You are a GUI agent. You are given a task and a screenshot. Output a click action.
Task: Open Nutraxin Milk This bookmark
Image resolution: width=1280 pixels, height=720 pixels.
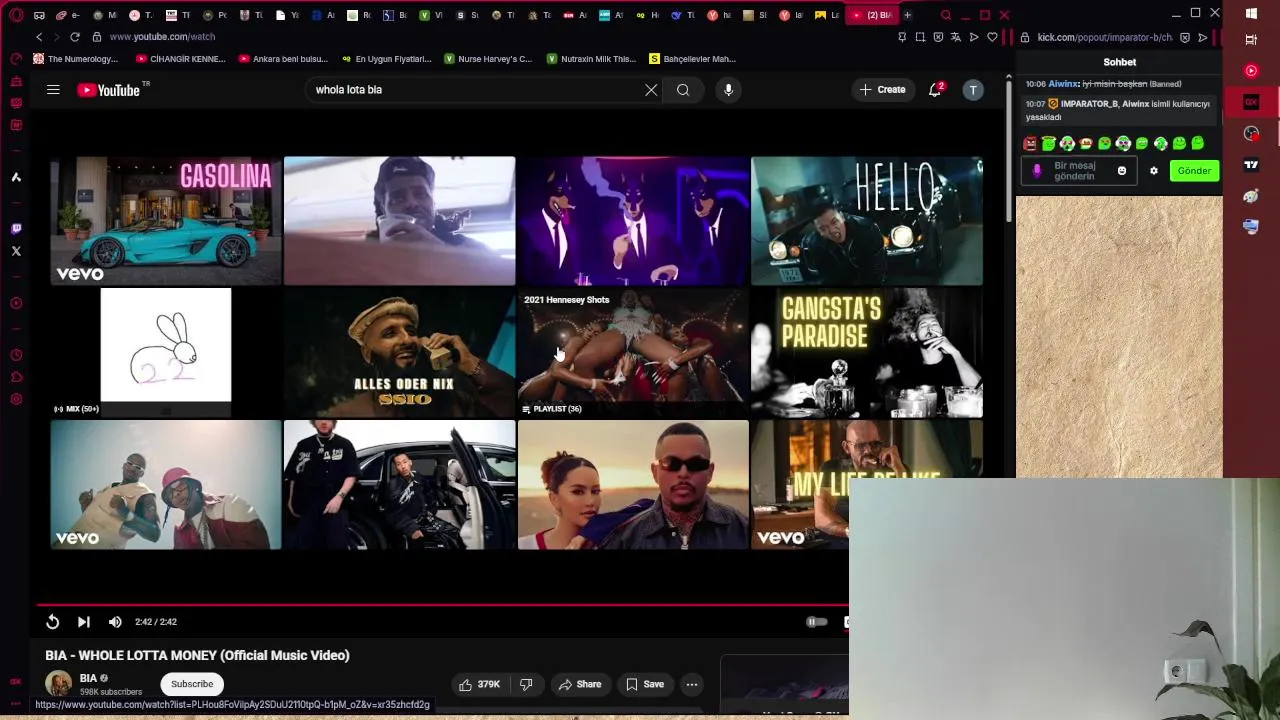point(591,59)
